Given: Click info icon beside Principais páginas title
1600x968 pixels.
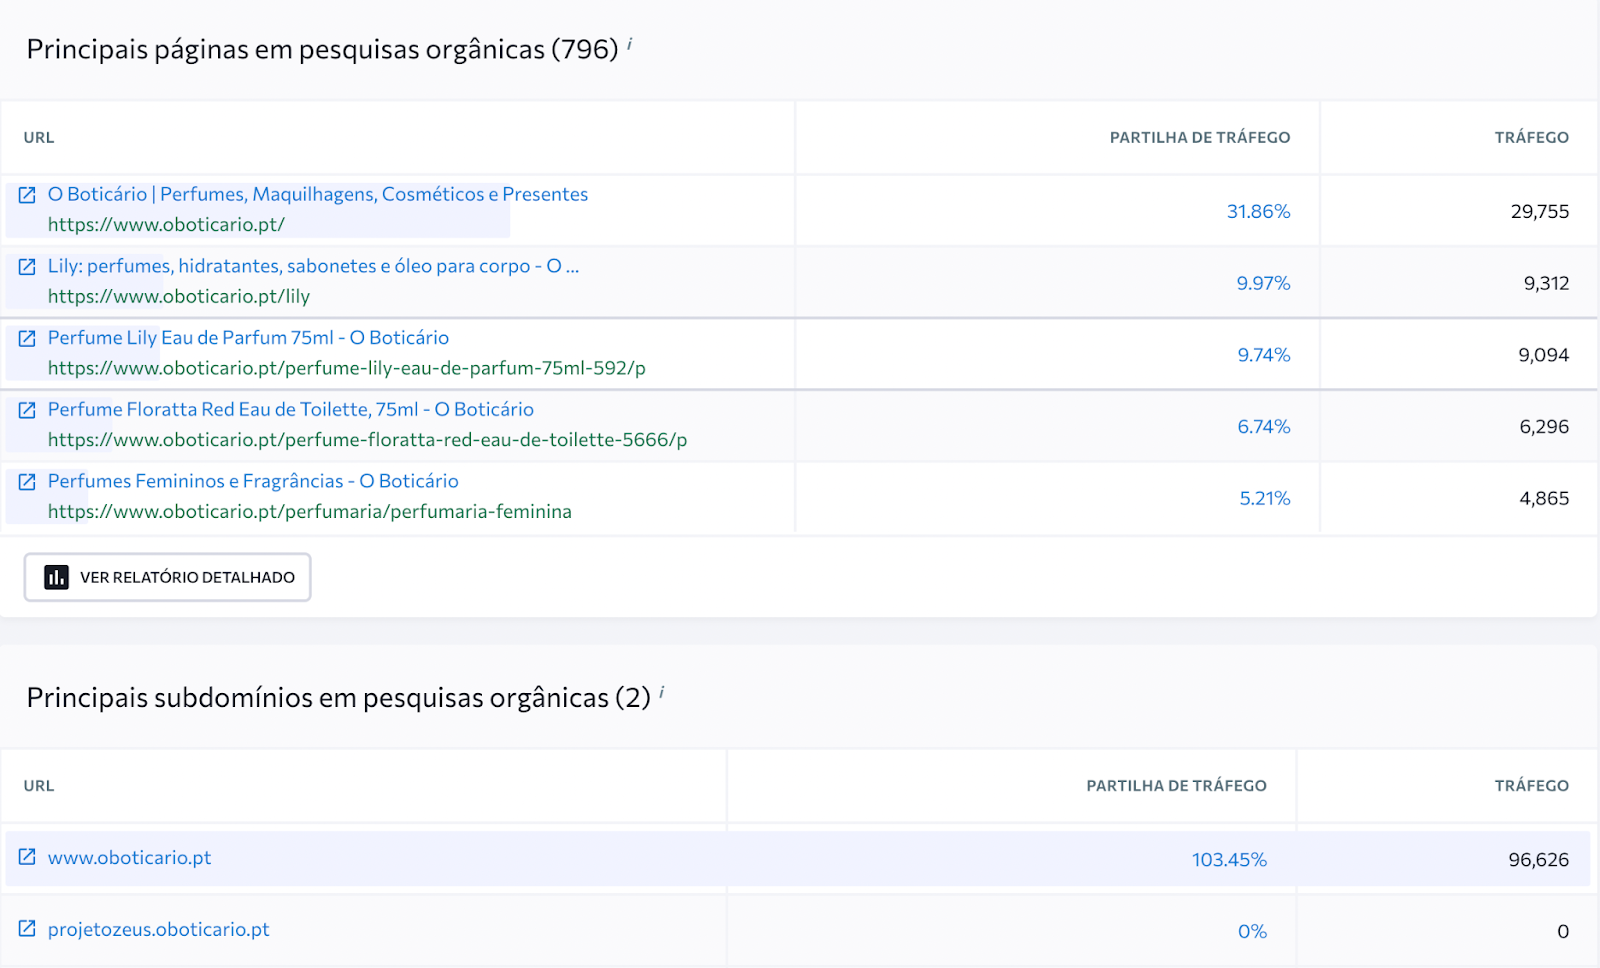Looking at the screenshot, I should point(629,43).
